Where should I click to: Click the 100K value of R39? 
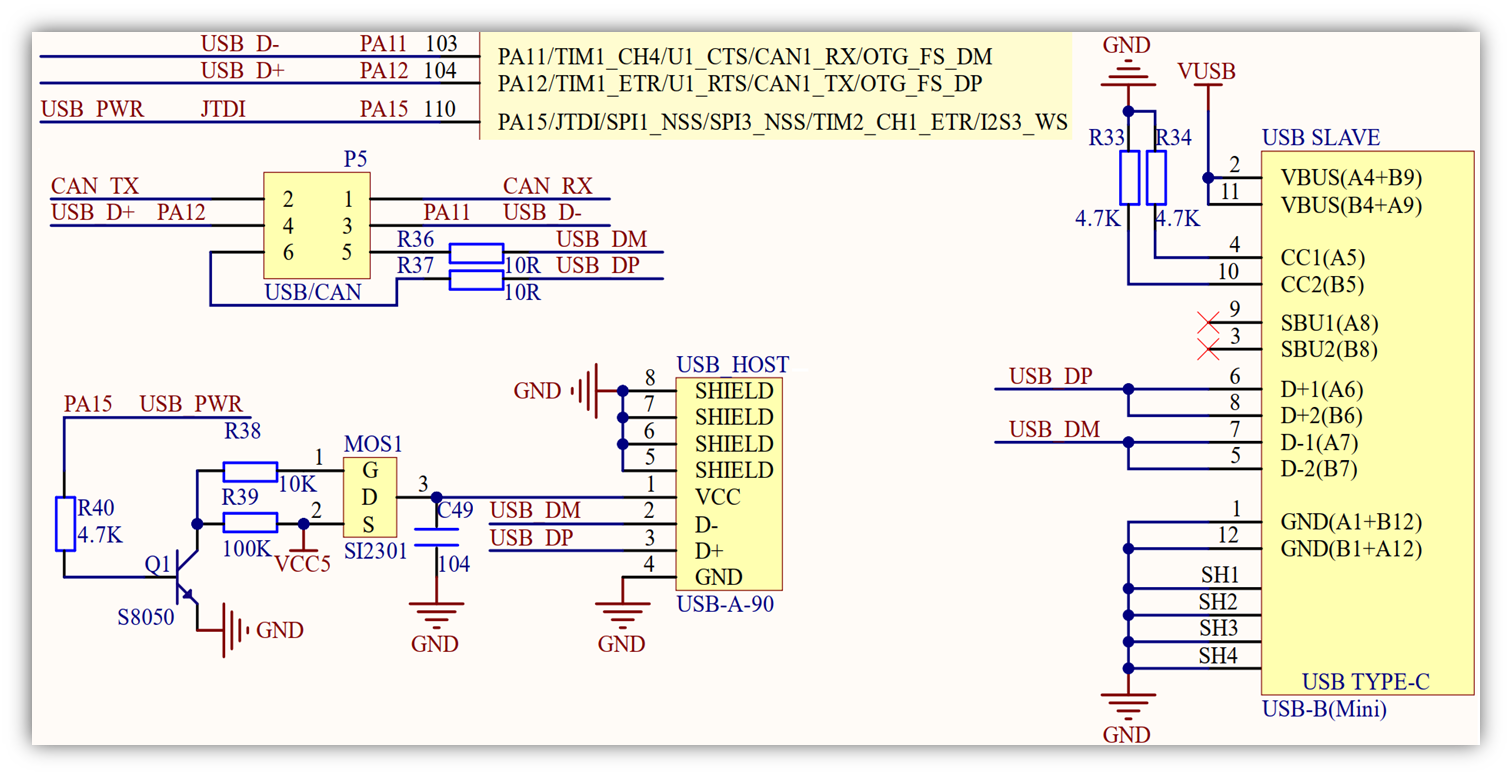coord(249,548)
